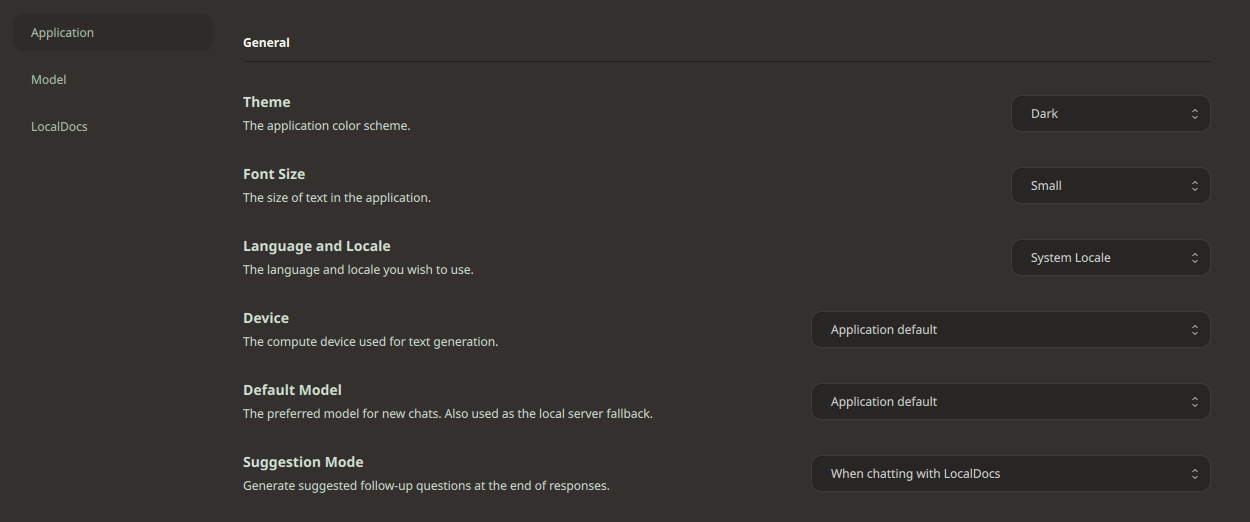Click the Default Model description text
Viewport: 1250px width, 522px height.
tap(448, 414)
